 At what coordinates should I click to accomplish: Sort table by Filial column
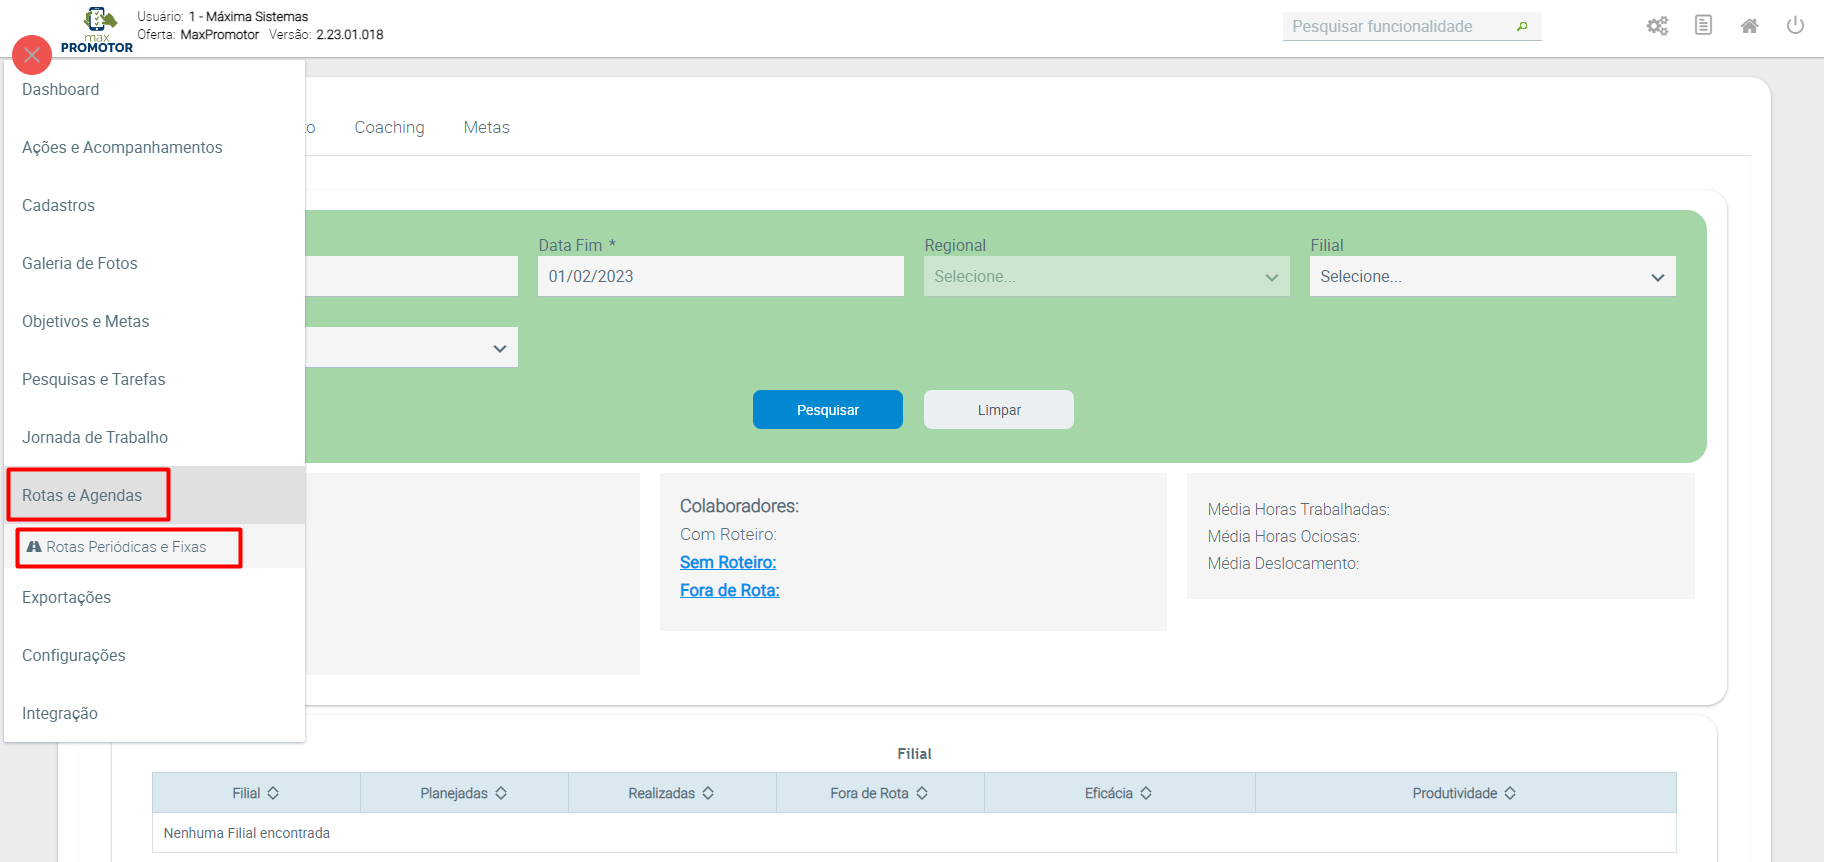click(x=273, y=793)
